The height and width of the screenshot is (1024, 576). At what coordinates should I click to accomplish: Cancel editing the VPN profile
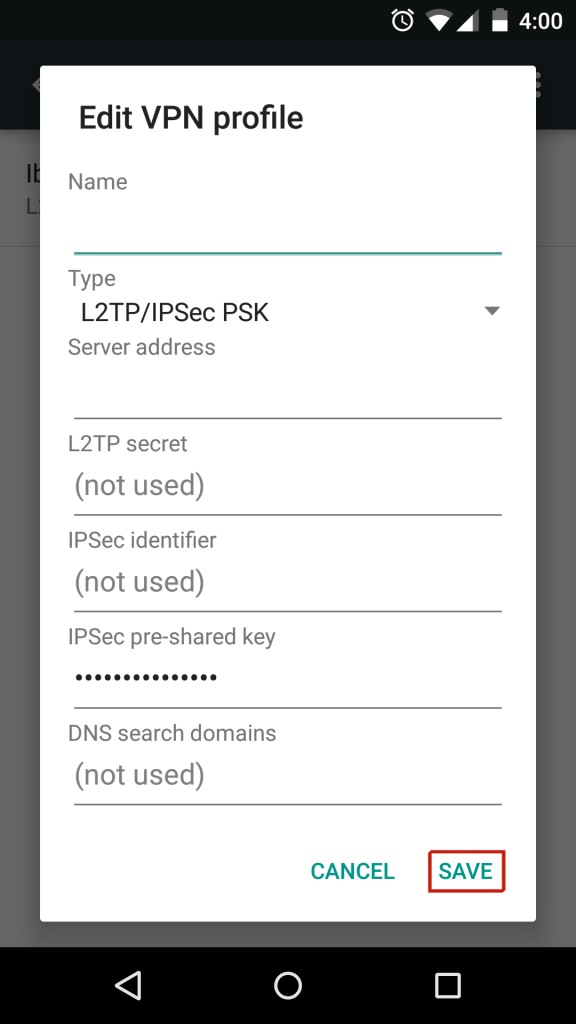[353, 871]
